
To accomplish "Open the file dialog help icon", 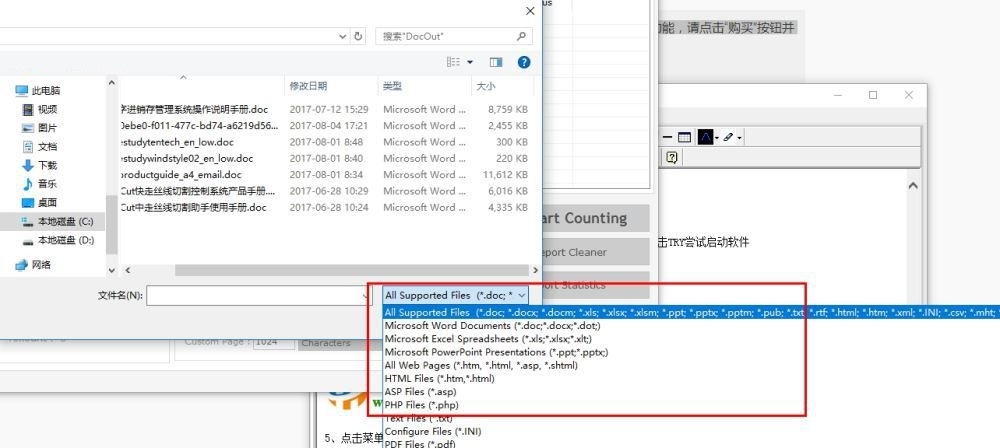I will [x=524, y=62].
